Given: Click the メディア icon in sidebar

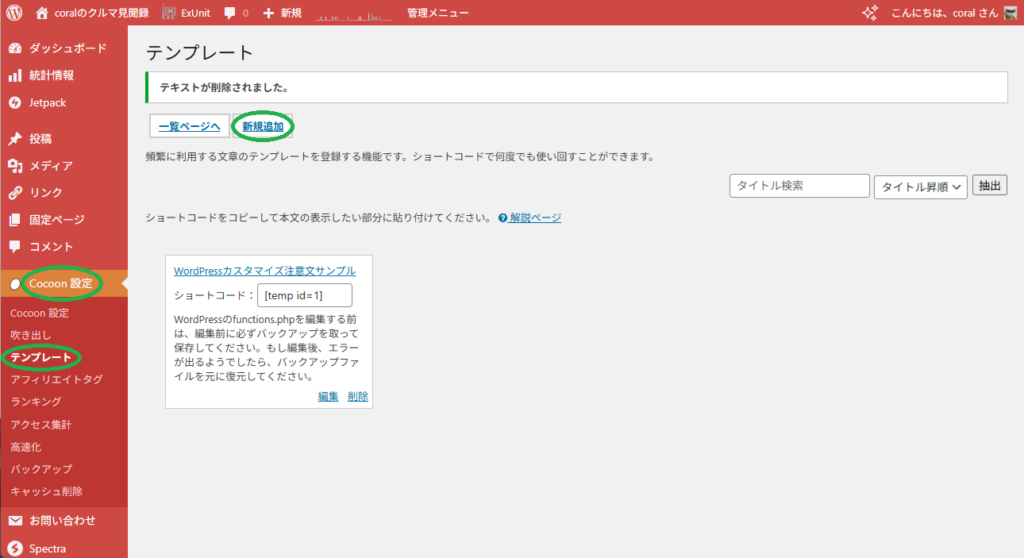Looking at the screenshot, I should [15, 166].
